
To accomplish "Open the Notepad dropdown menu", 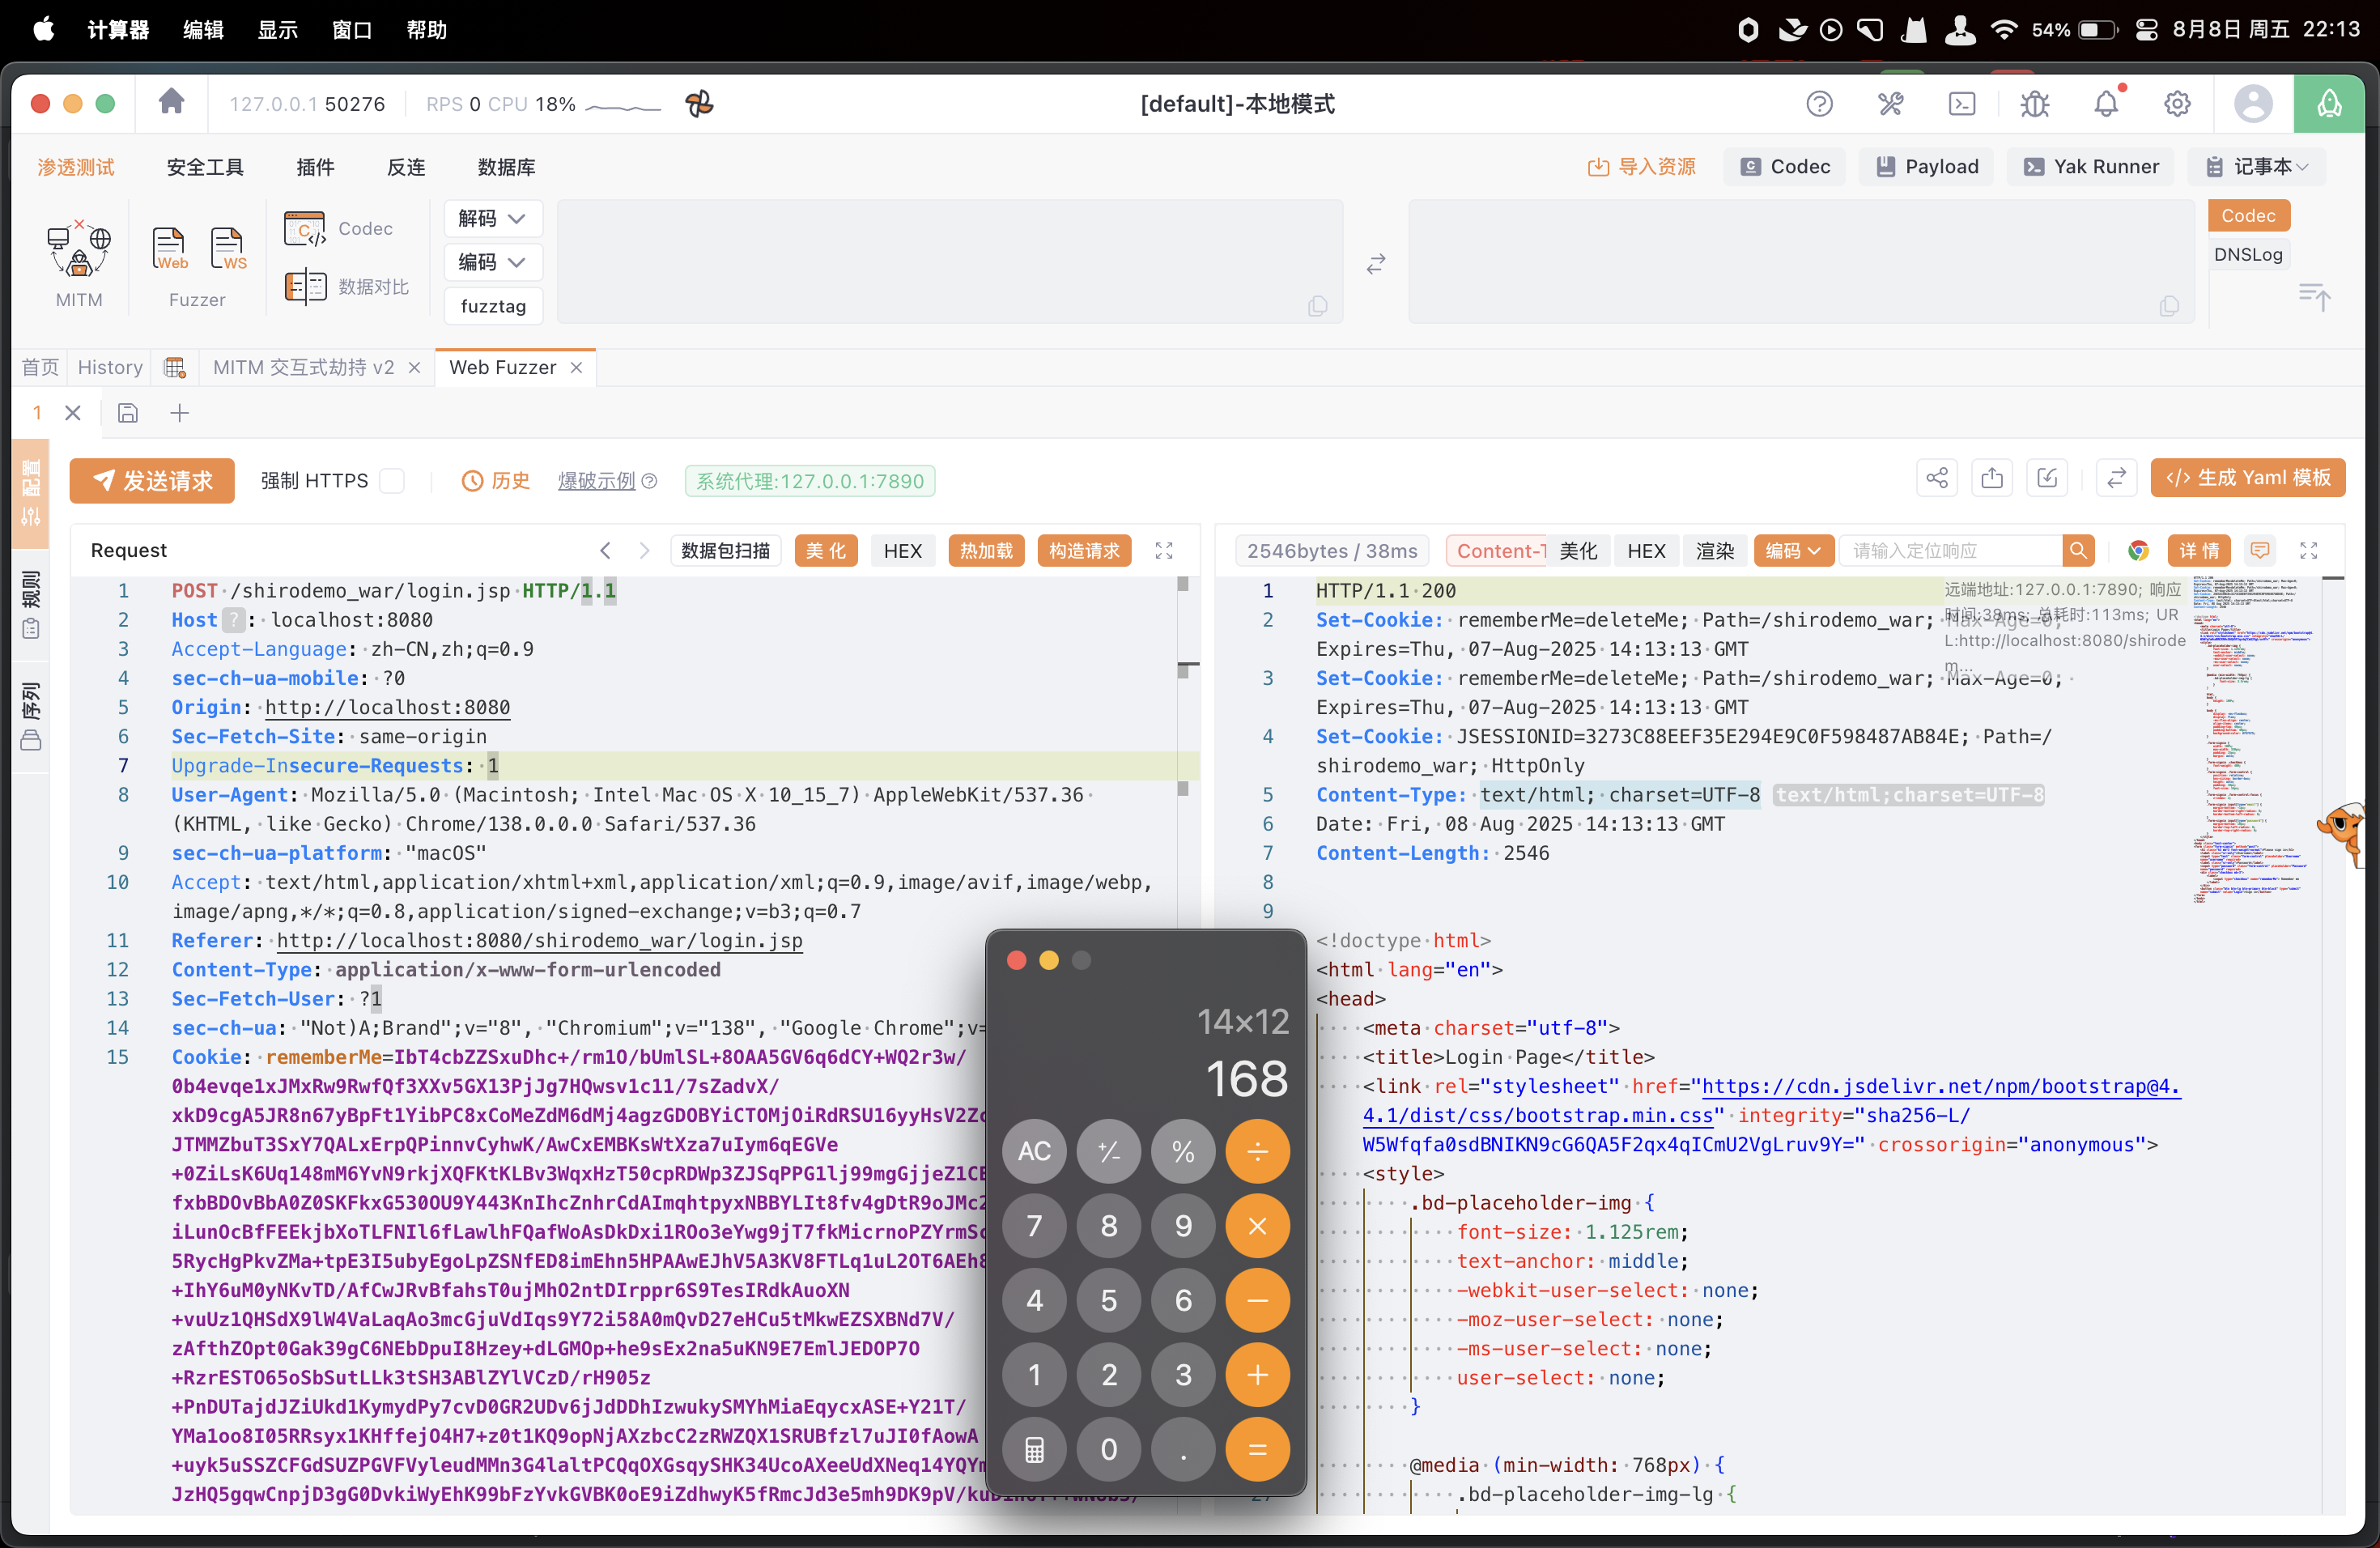I will tap(2258, 167).
